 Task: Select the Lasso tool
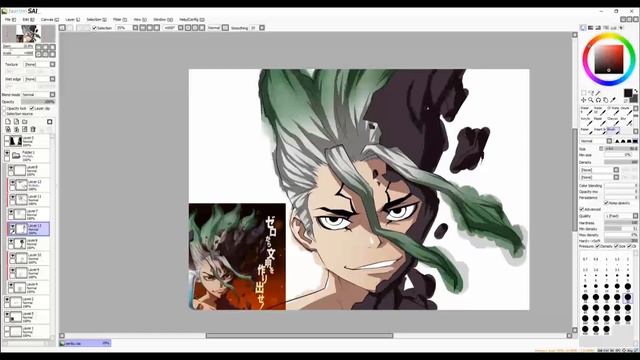click(591, 93)
